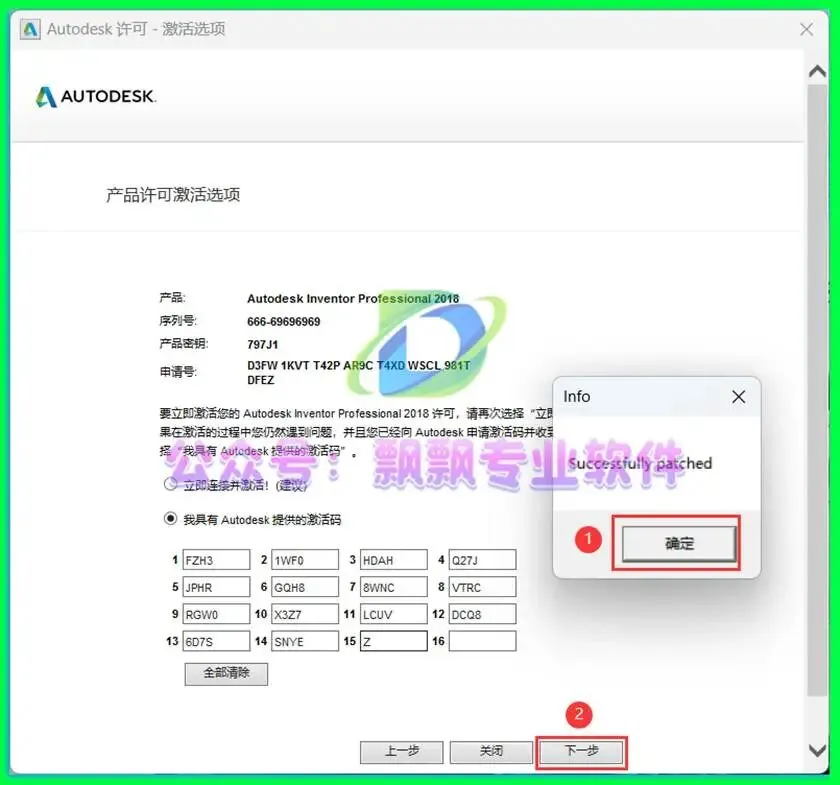Click activation code field 14 containing SNYE
This screenshot has width=840, height=785.
[x=305, y=641]
